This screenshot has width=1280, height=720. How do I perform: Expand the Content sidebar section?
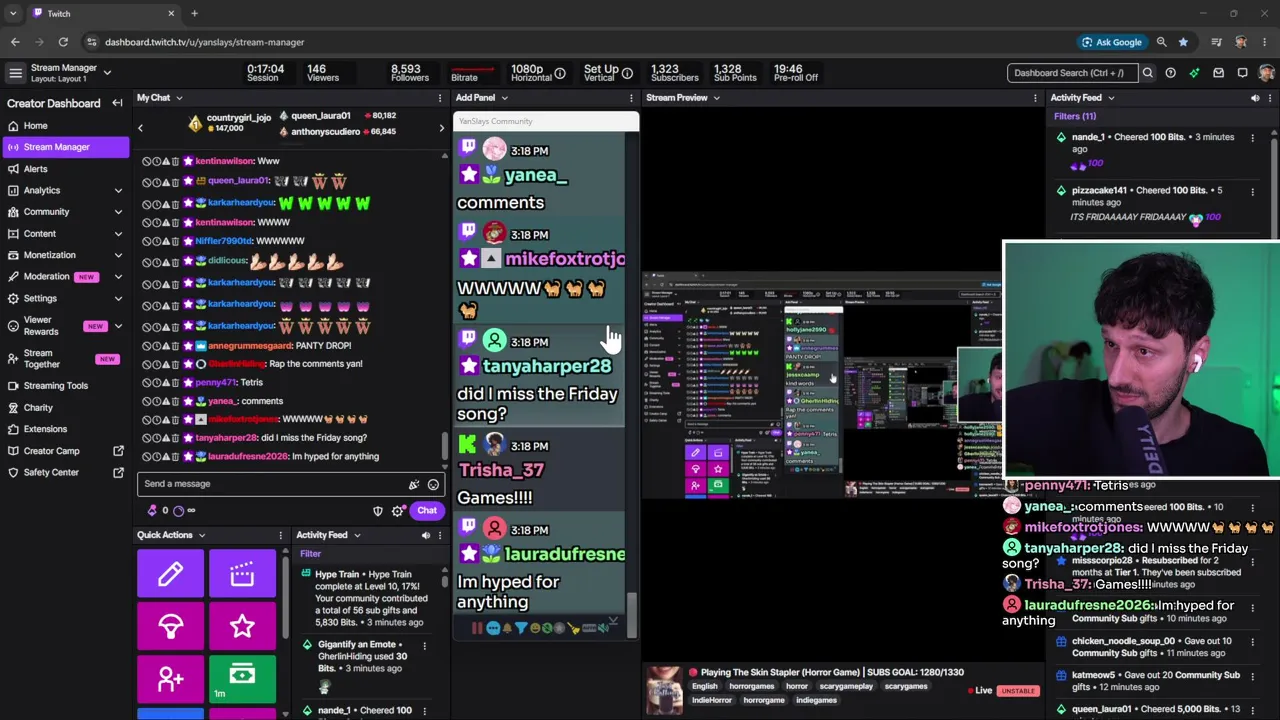tap(118, 233)
